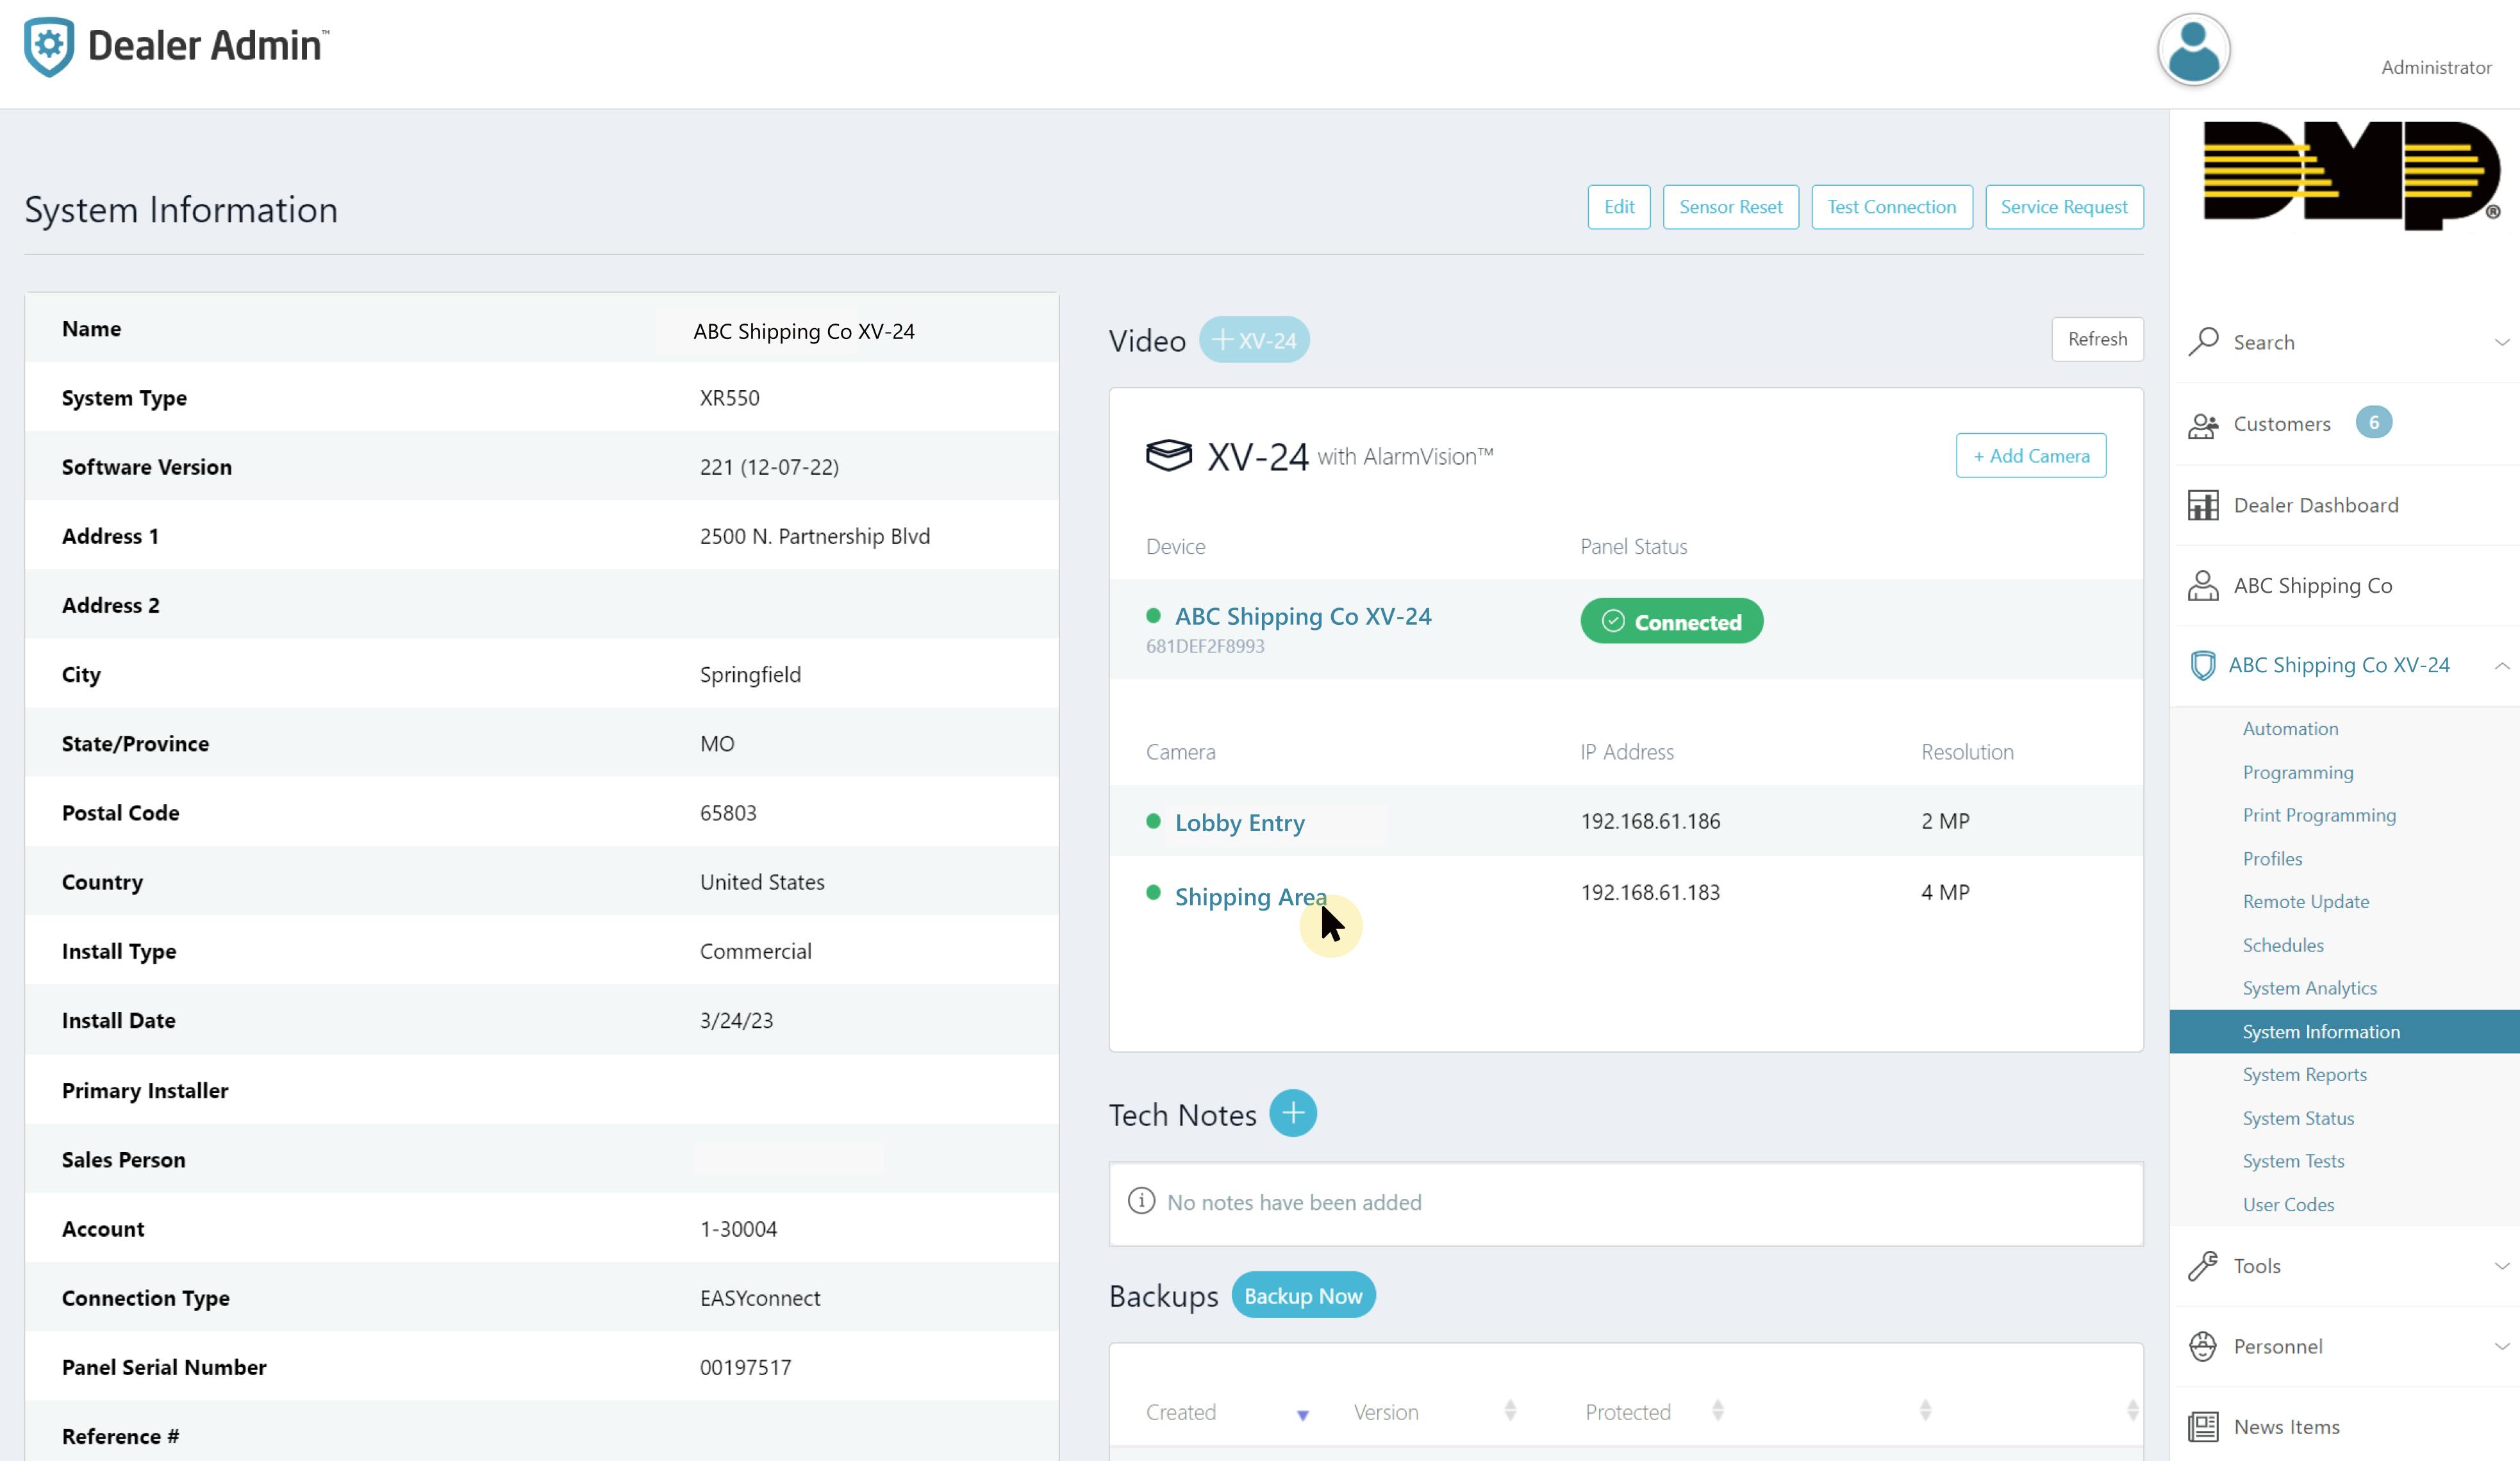Collapse the ABC Shipping Co XV-24 menu

[2500, 666]
